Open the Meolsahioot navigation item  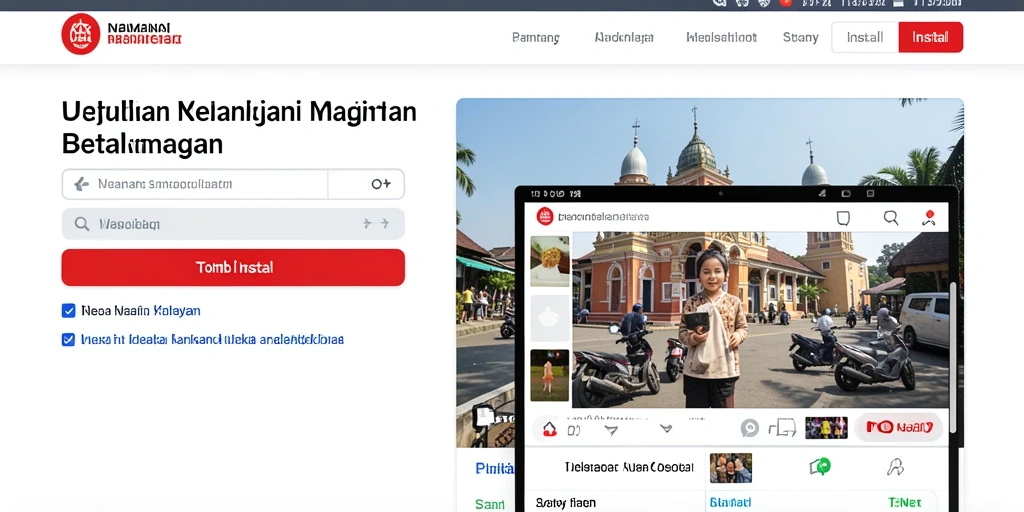(721, 37)
